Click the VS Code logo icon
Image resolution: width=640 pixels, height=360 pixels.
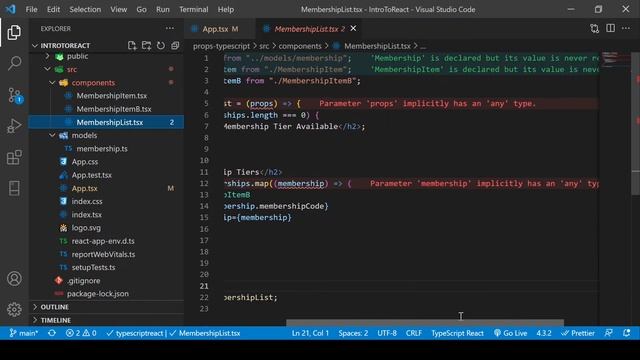[11, 9]
